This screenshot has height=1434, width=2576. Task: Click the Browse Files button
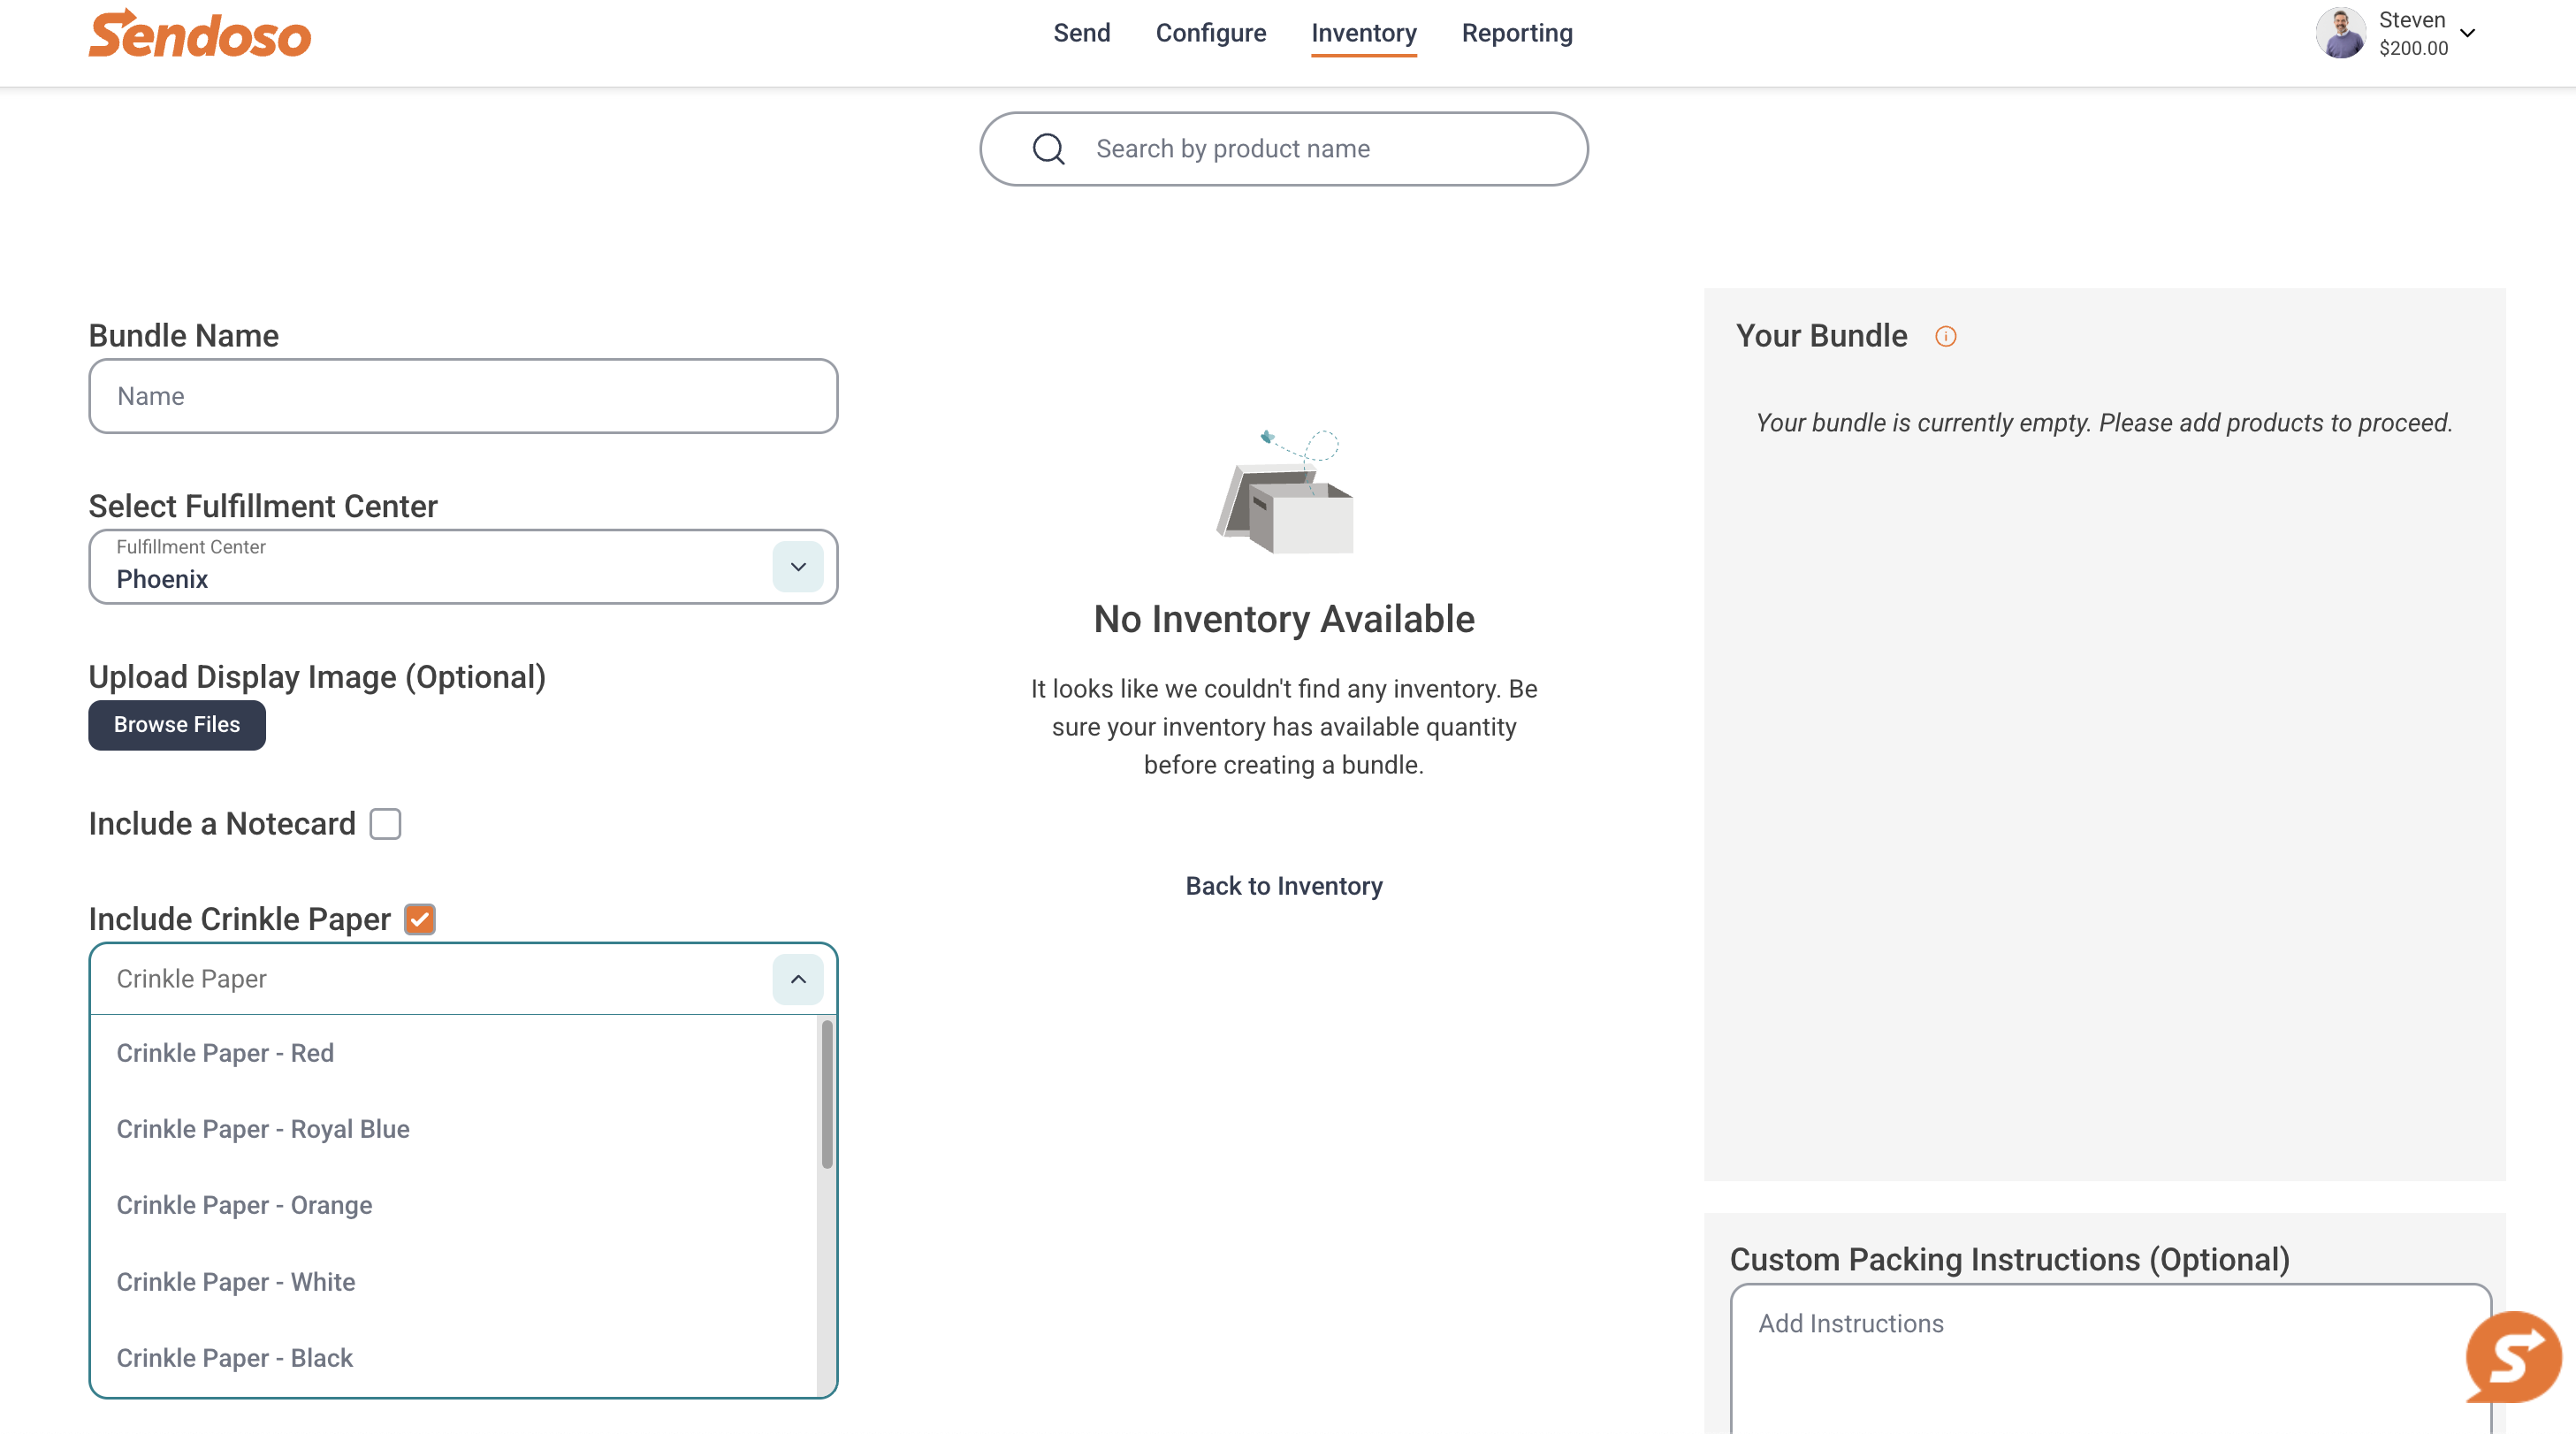point(177,725)
